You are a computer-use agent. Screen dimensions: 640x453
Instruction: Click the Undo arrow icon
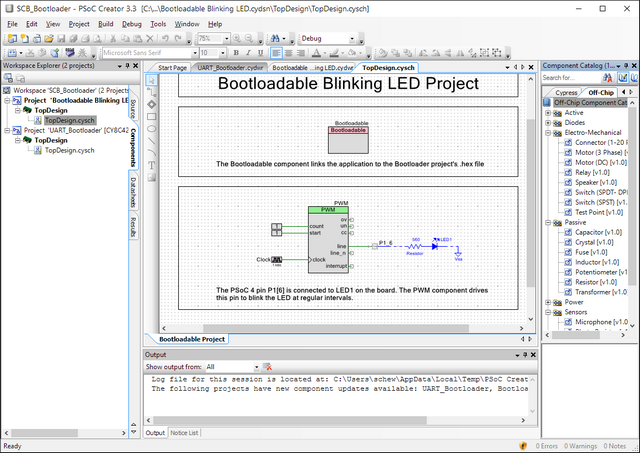165,39
